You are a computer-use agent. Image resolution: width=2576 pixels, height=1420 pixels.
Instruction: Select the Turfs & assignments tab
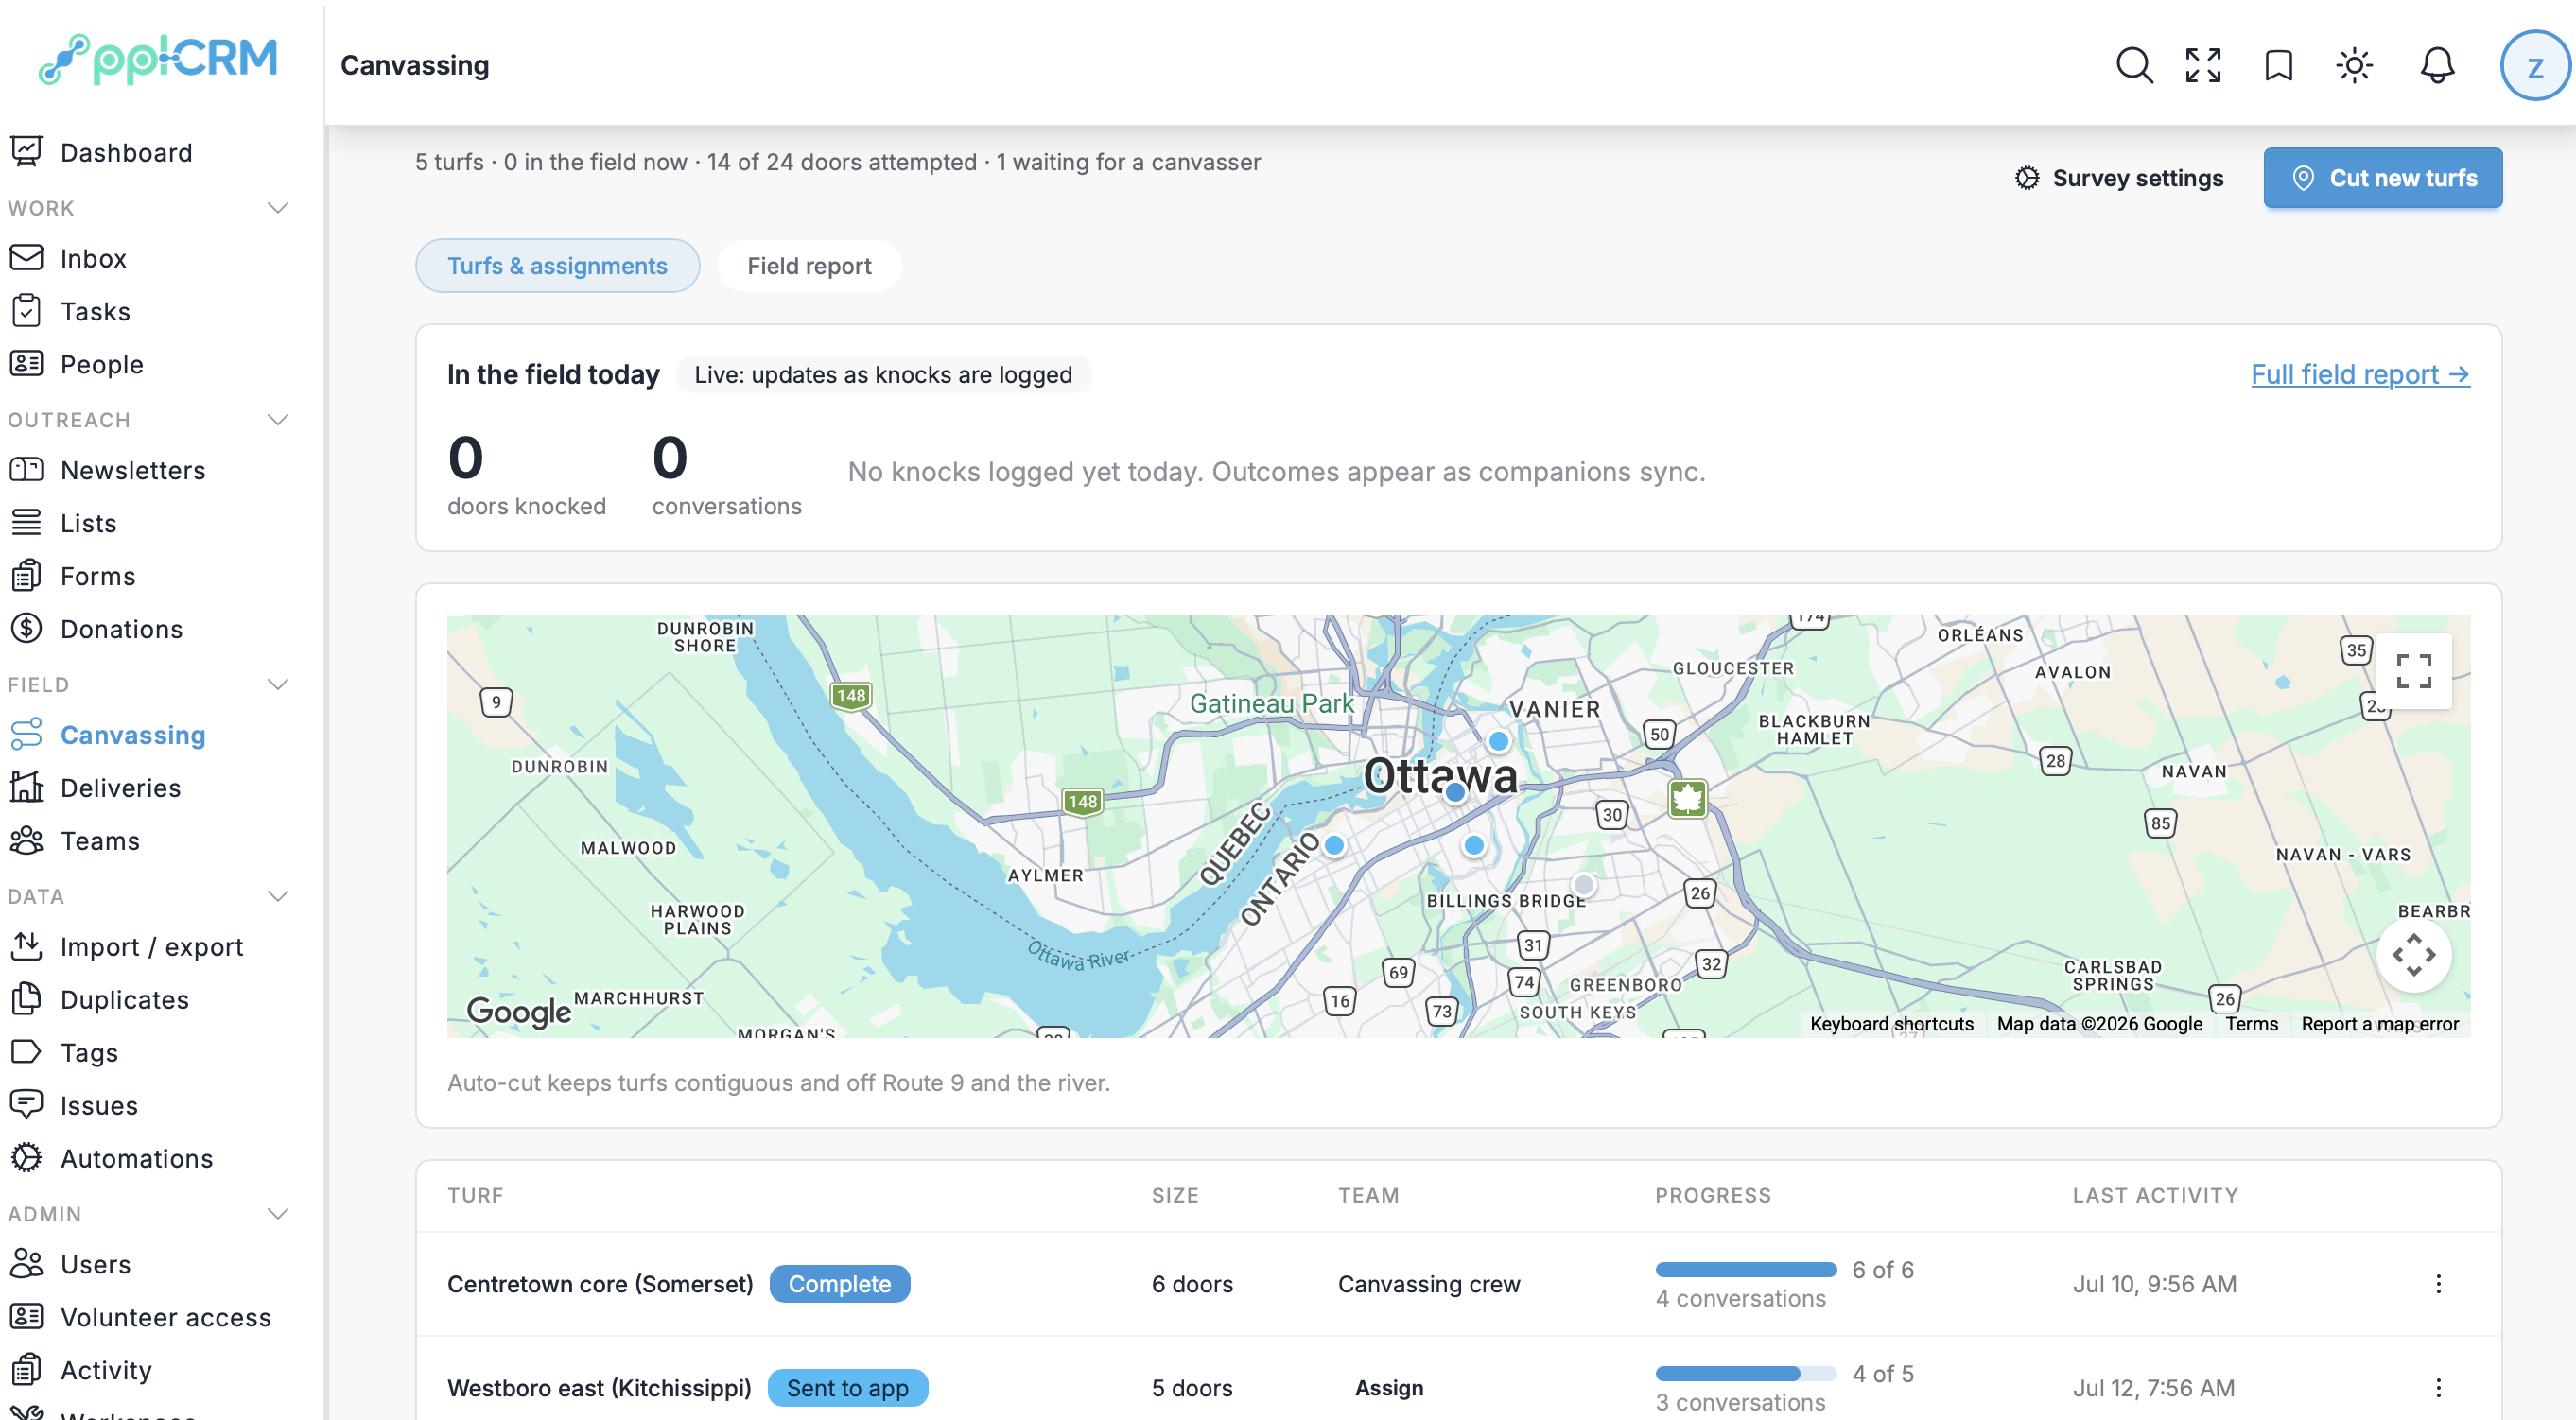click(557, 266)
